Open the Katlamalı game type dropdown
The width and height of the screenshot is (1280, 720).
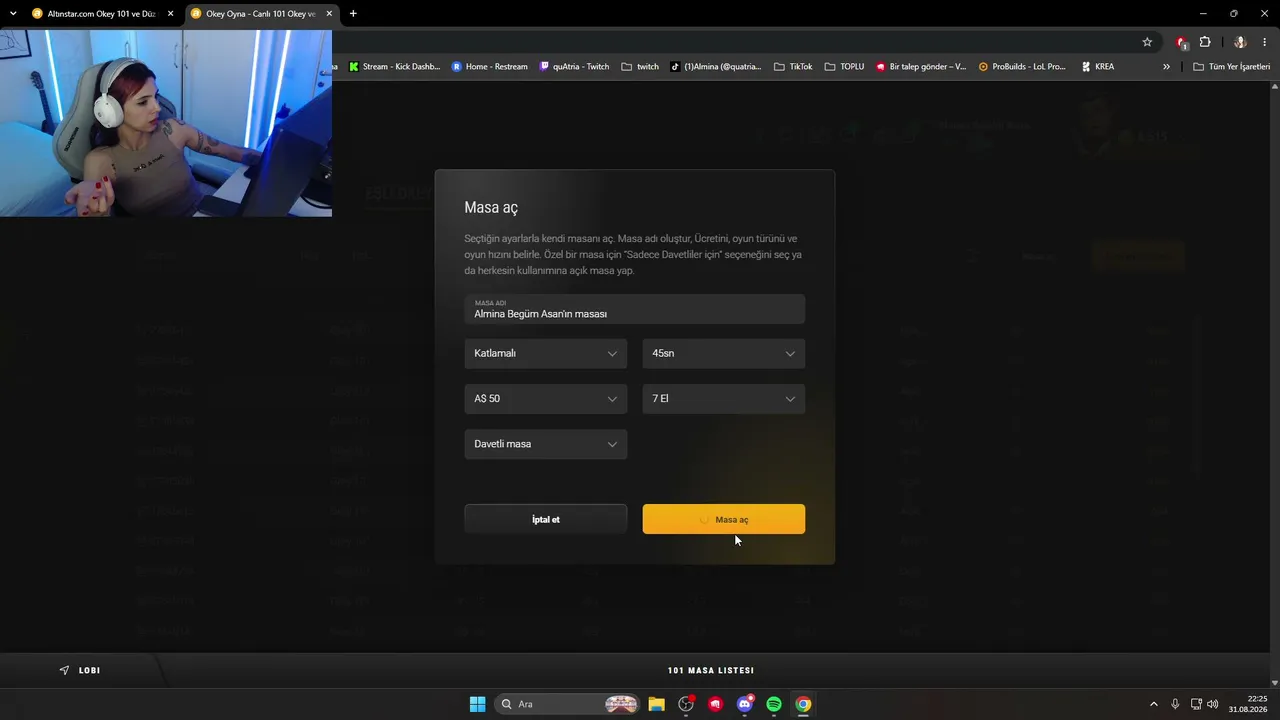pyautogui.click(x=545, y=353)
